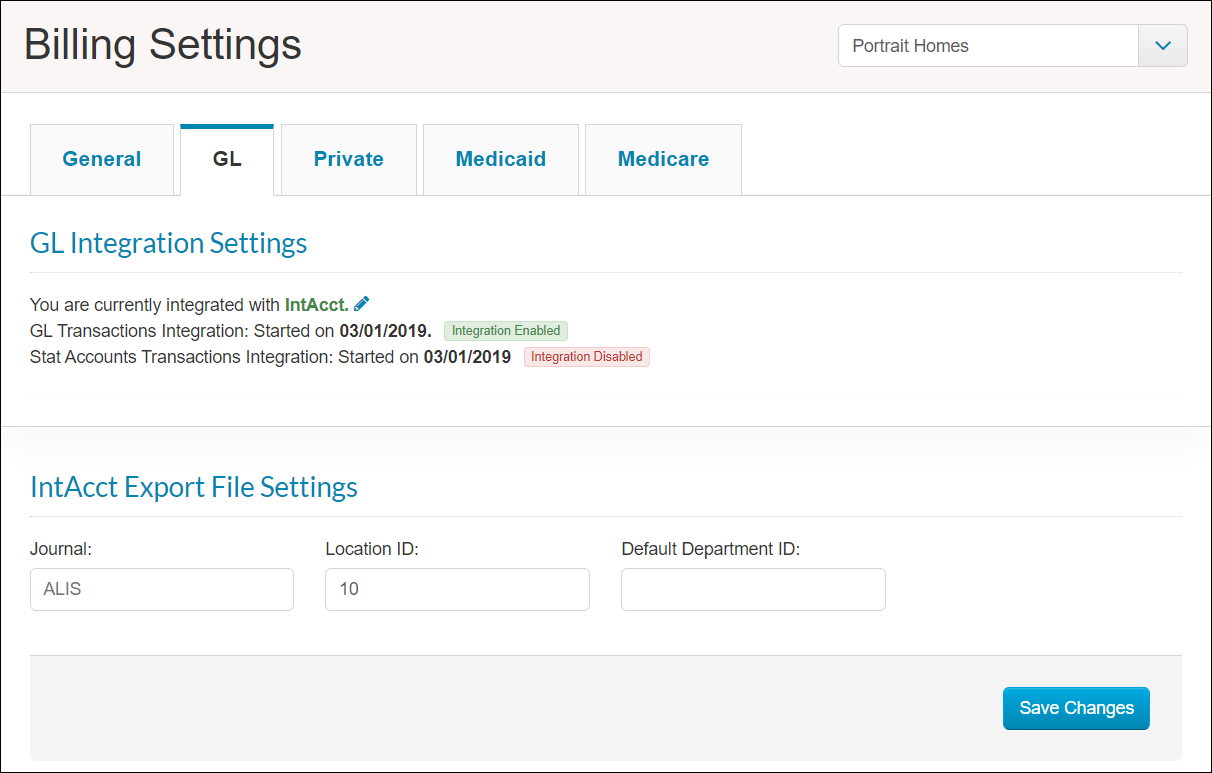The width and height of the screenshot is (1212, 773).
Task: Click the Integration Disabled badge
Action: pyautogui.click(x=587, y=357)
